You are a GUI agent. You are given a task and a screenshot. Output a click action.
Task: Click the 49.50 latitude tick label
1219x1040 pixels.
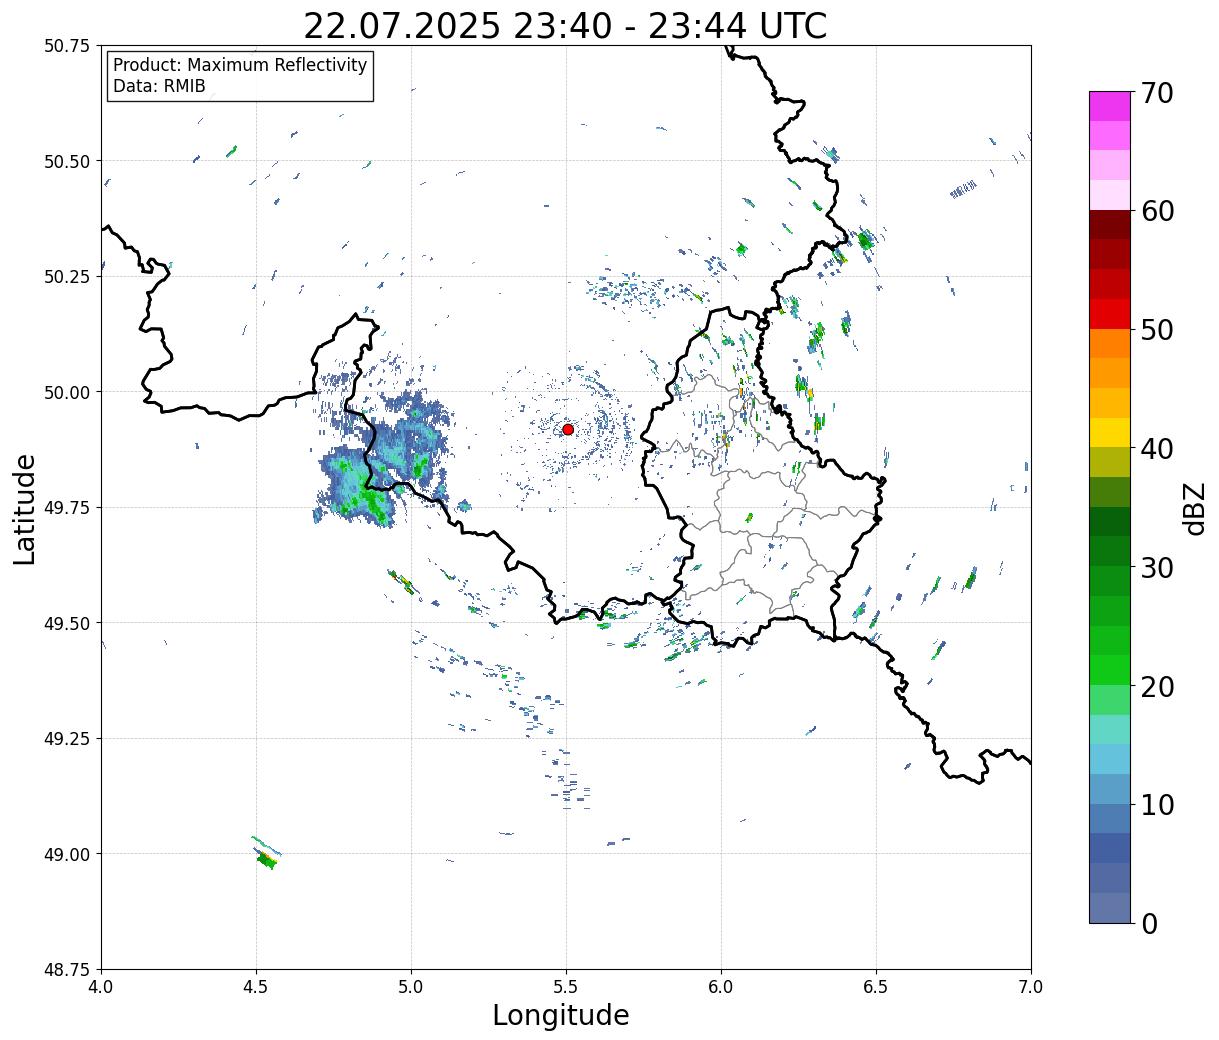coord(67,623)
